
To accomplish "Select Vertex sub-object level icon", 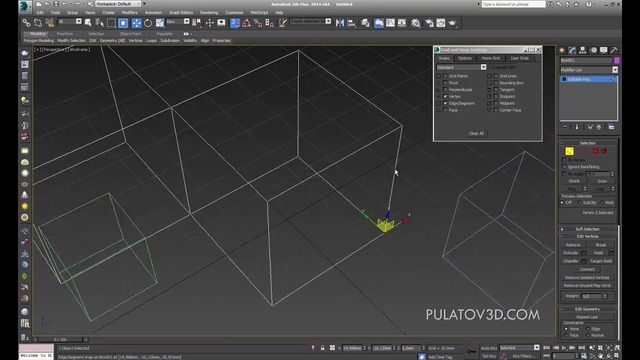I will pyautogui.click(x=569, y=151).
